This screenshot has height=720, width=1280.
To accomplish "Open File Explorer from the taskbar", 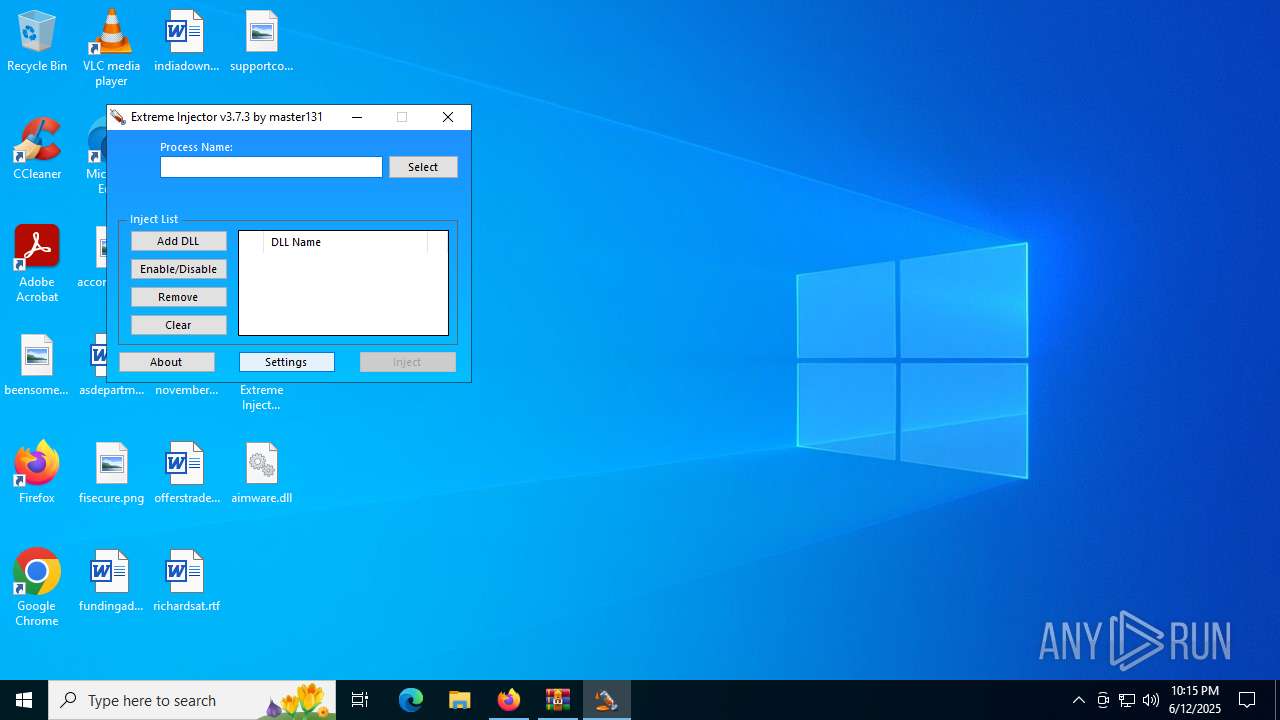I will [460, 700].
